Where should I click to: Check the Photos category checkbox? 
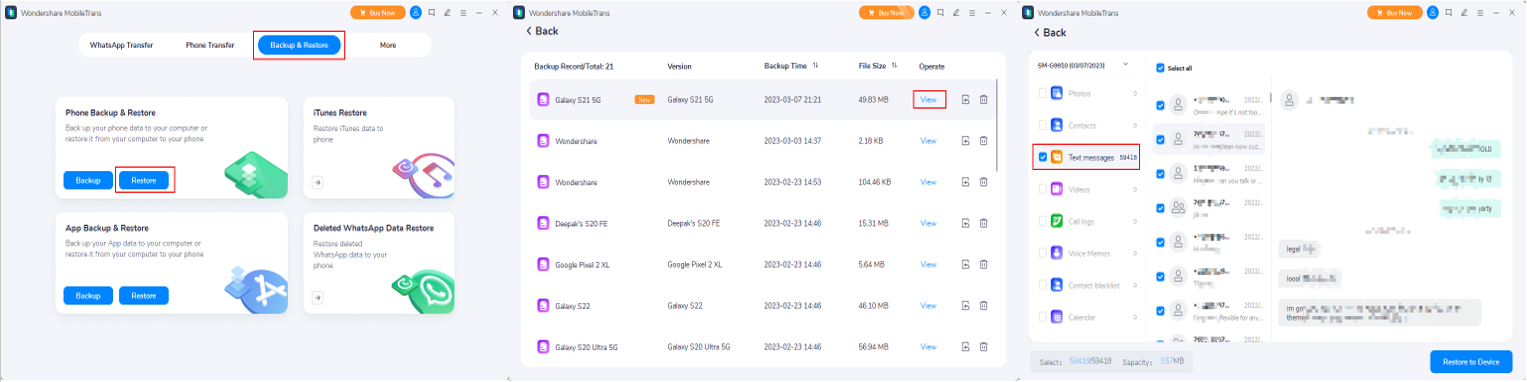1043,93
